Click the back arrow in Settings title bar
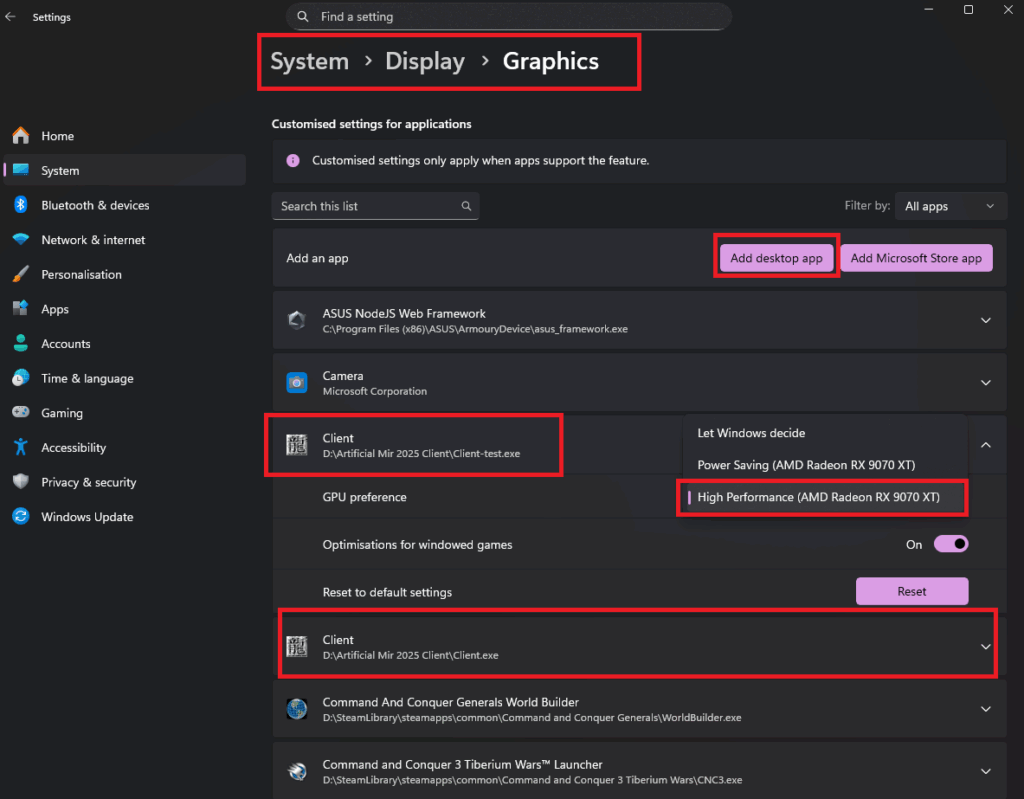 11,17
